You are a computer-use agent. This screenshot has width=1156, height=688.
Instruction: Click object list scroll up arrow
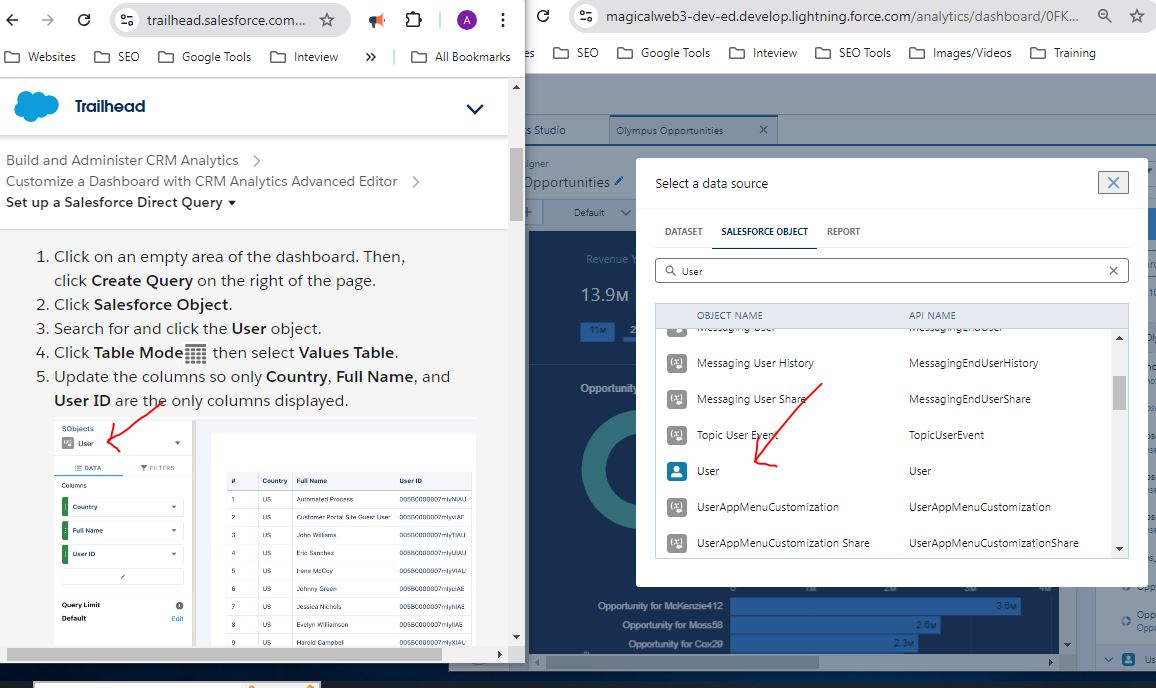1119,338
